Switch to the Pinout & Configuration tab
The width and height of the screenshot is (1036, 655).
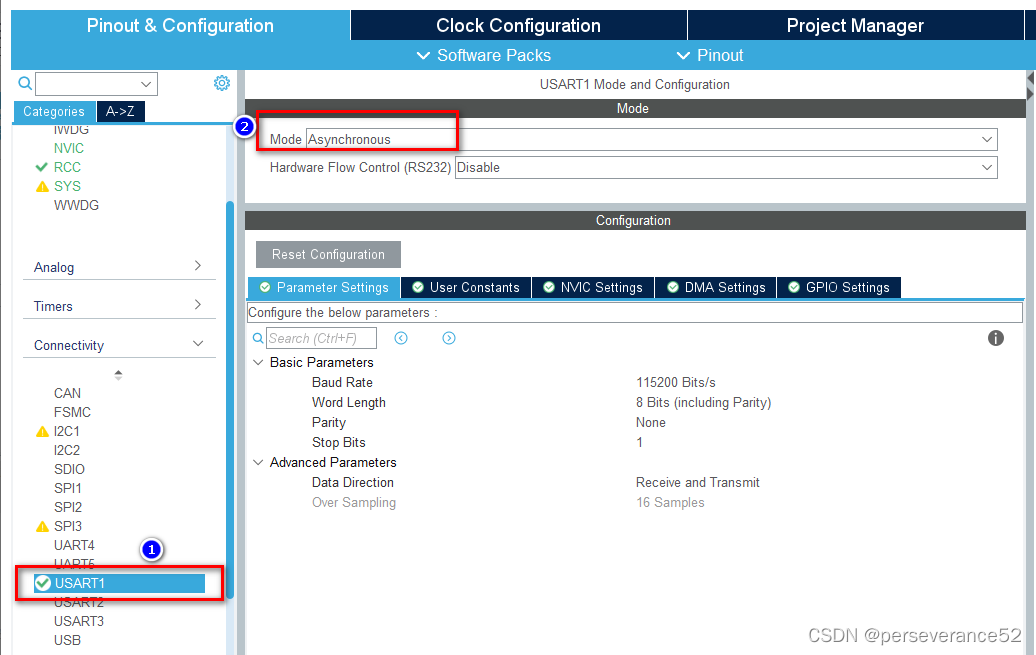click(180, 26)
